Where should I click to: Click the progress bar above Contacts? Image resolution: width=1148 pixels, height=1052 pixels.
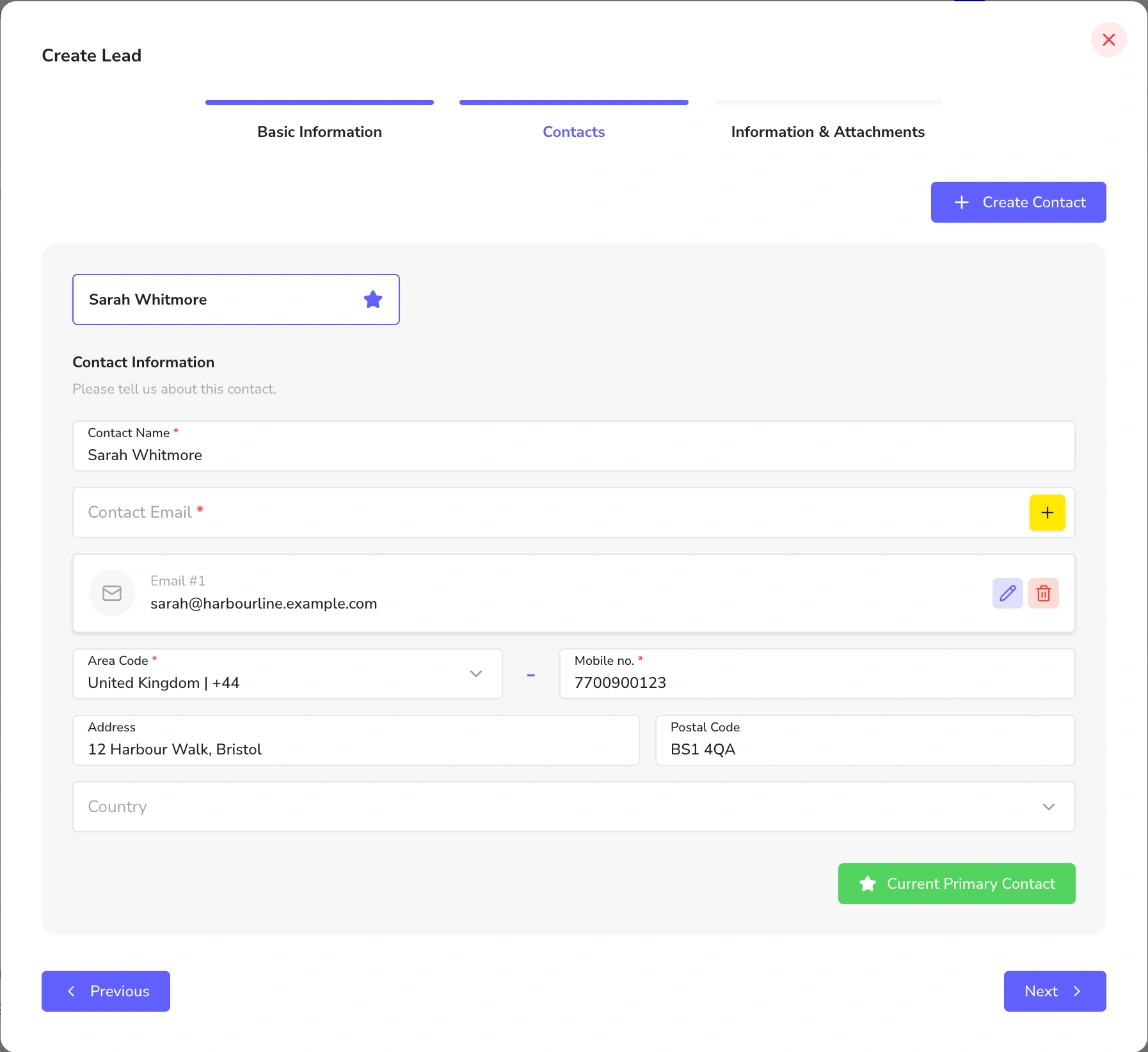click(573, 102)
